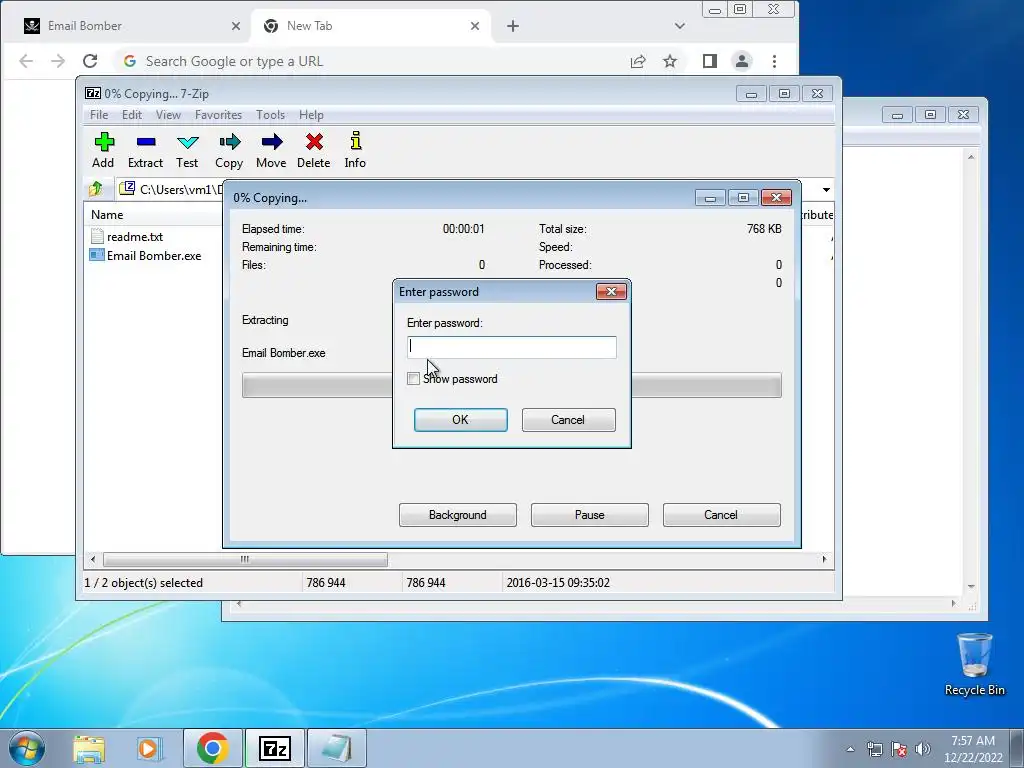This screenshot has height=768, width=1024.
Task: Click the Chrome taskbar icon
Action: click(x=212, y=748)
